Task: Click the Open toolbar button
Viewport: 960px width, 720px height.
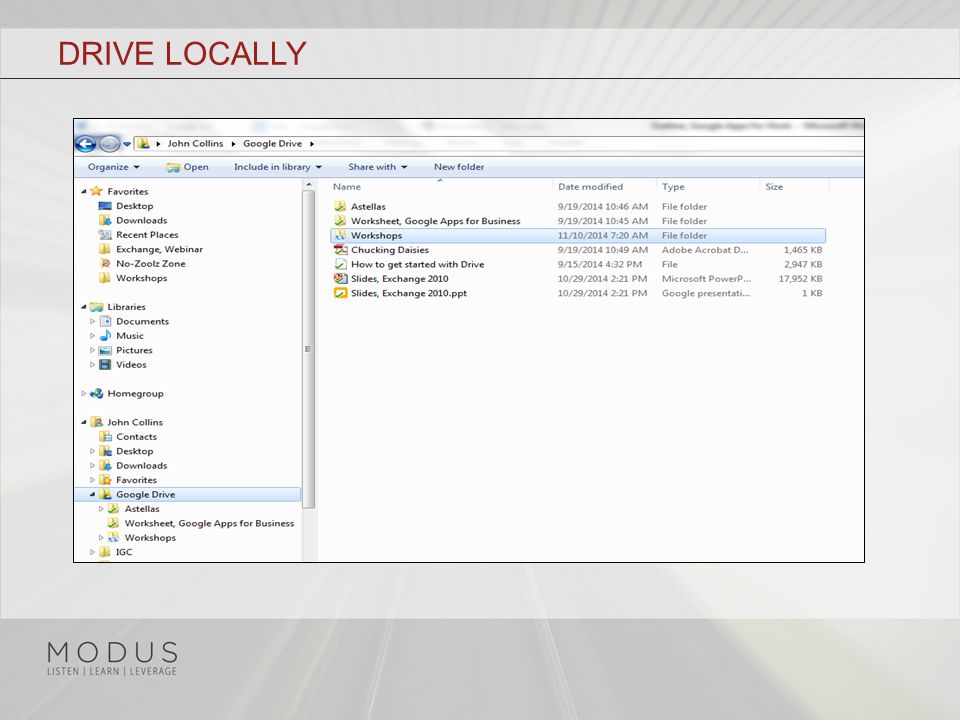Action: (187, 167)
